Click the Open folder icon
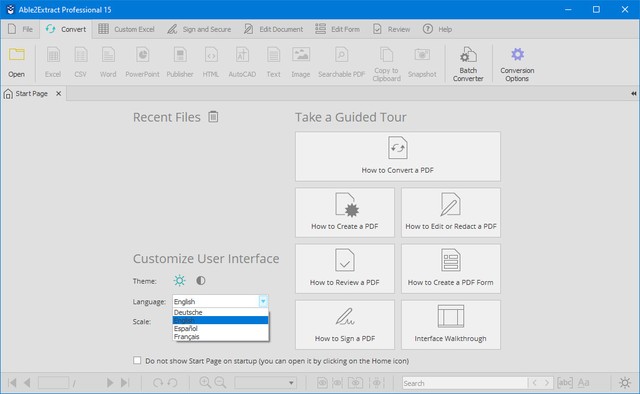Screen dimensions: 640x394 [17, 55]
